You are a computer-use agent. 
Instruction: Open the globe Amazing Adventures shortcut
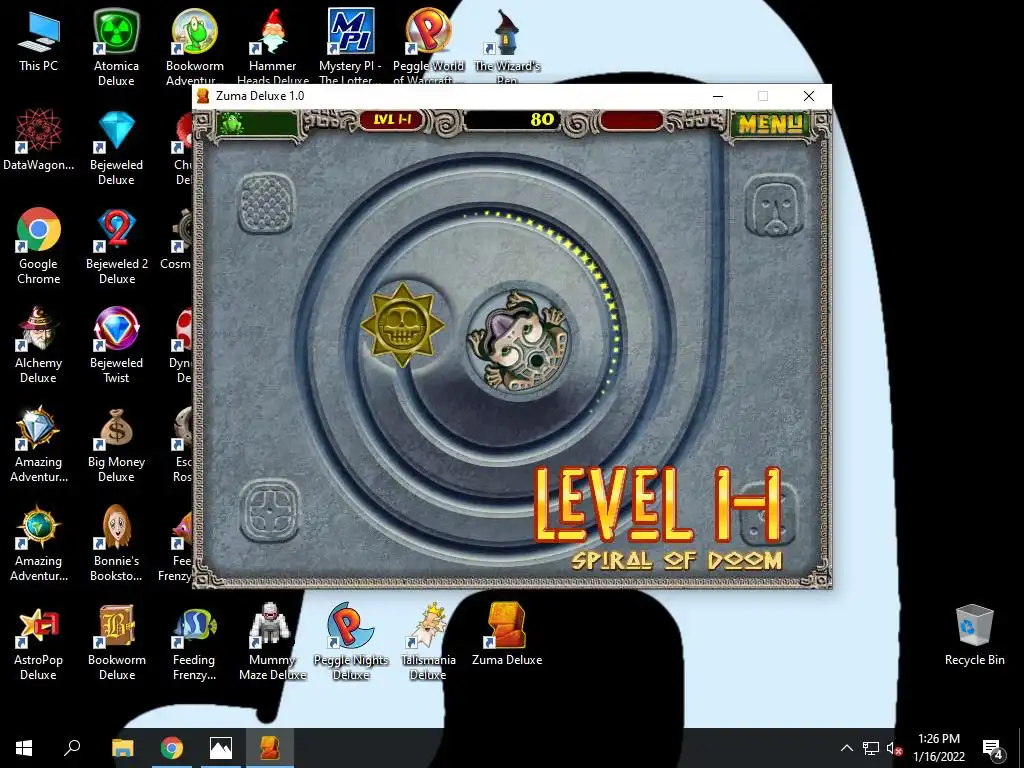39,544
